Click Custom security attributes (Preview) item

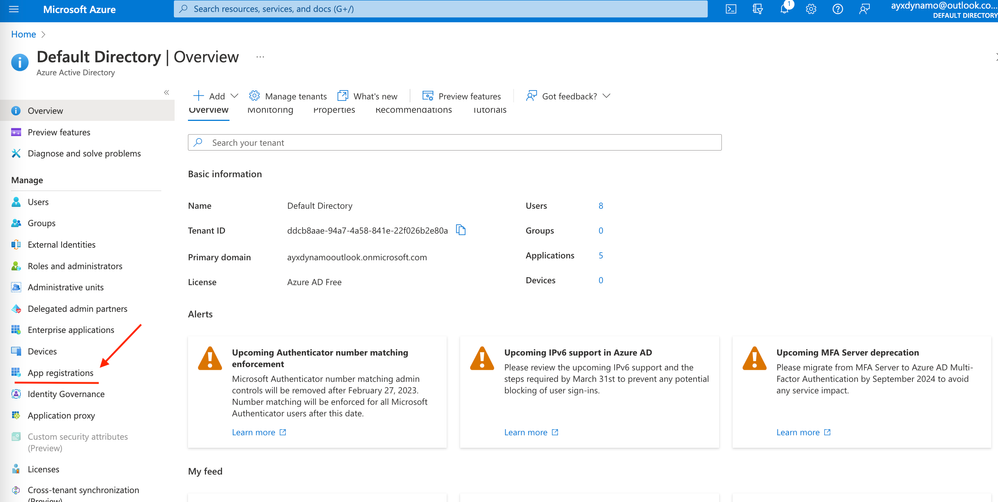tap(78, 442)
